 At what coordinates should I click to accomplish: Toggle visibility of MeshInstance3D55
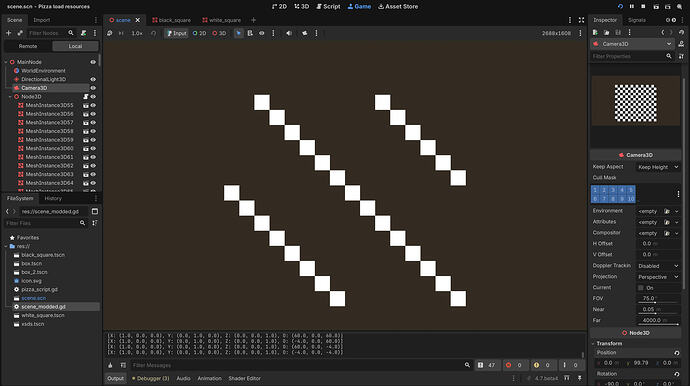click(93, 105)
